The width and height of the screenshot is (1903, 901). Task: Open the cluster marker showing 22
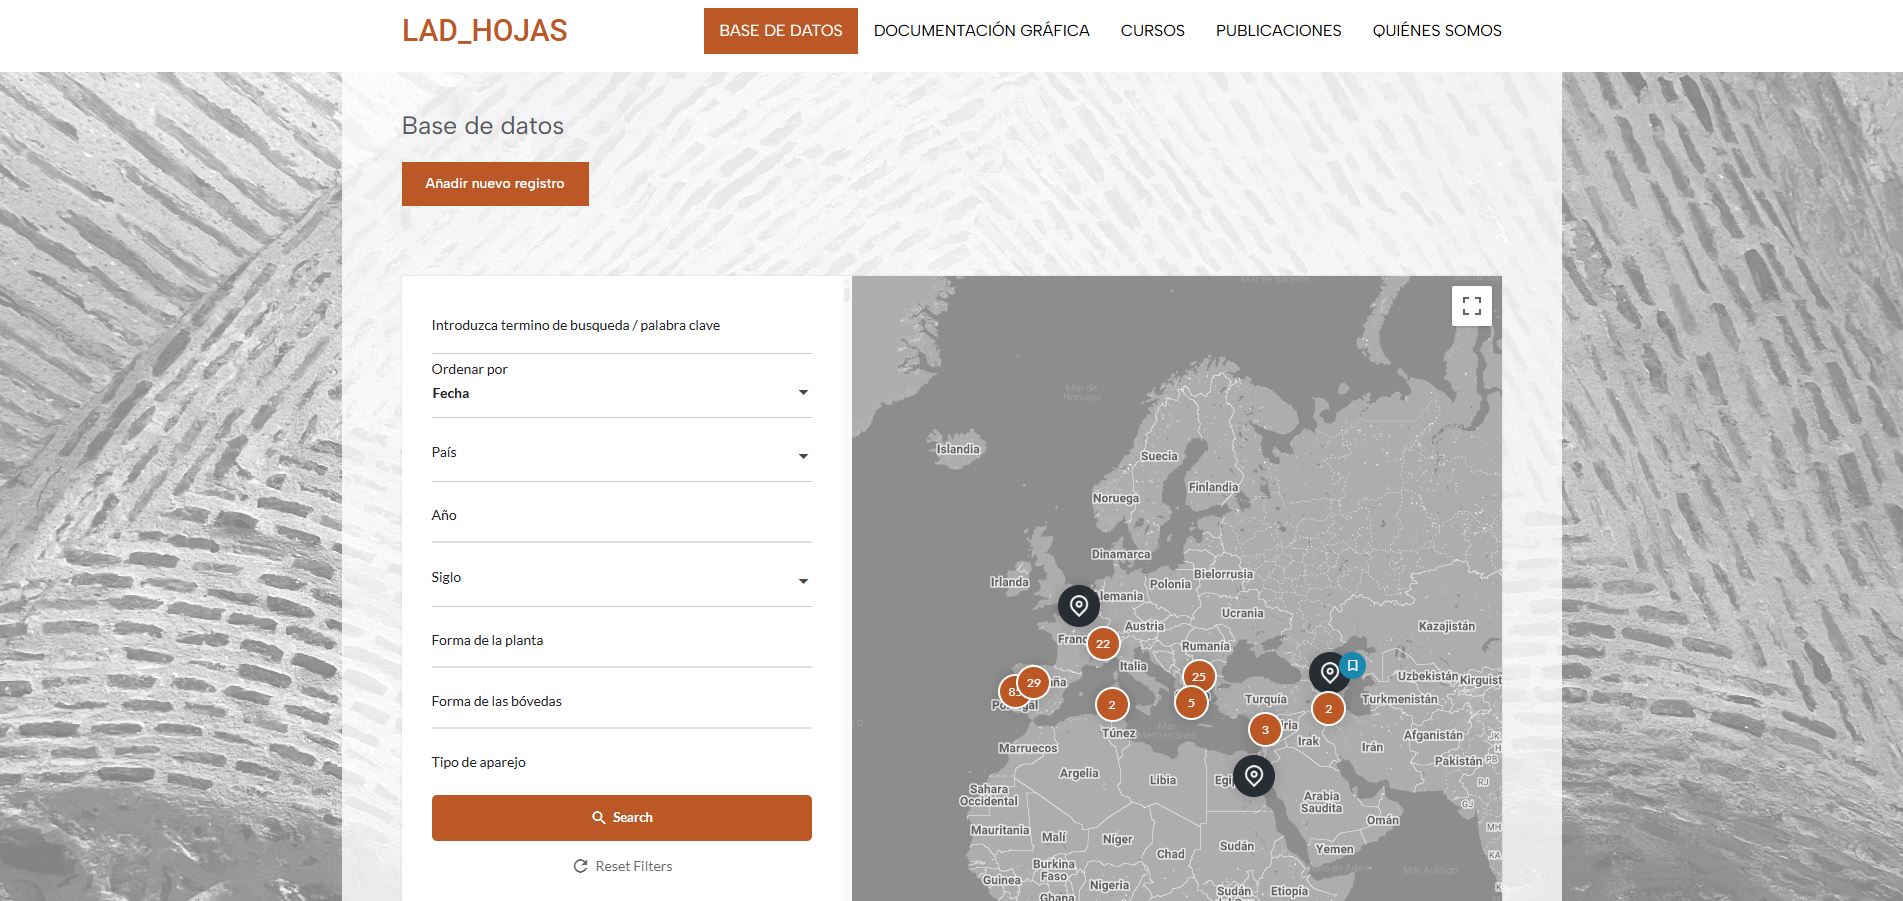[1102, 644]
